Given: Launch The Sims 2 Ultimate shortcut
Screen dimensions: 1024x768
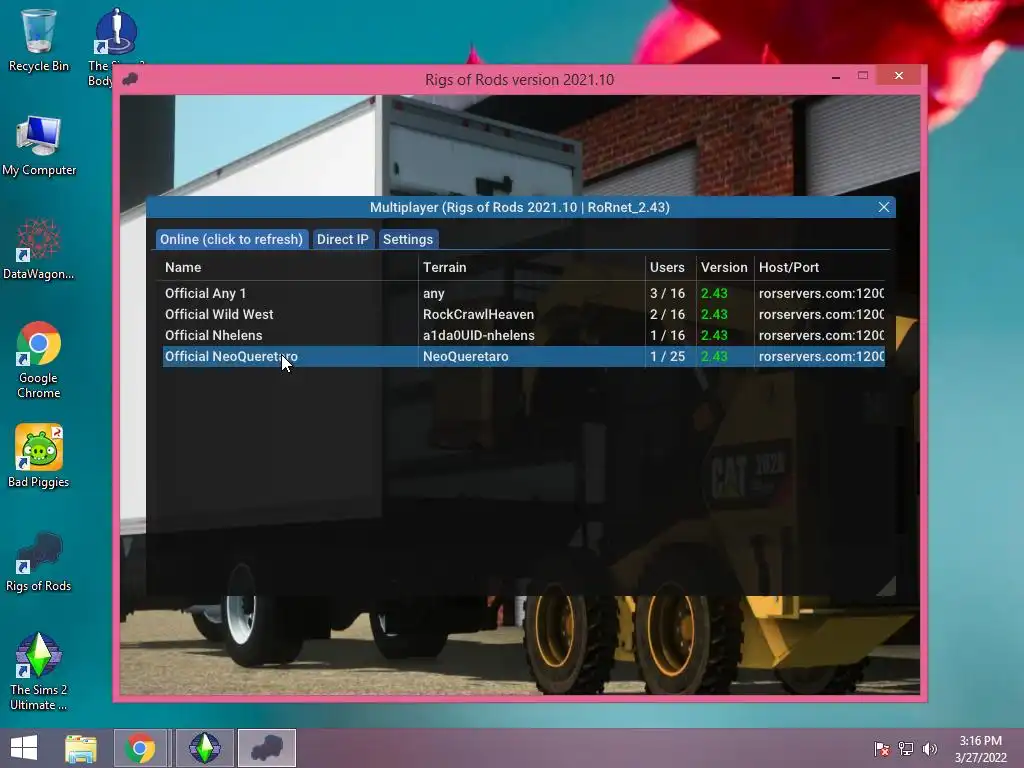Looking at the screenshot, I should coord(39,671).
